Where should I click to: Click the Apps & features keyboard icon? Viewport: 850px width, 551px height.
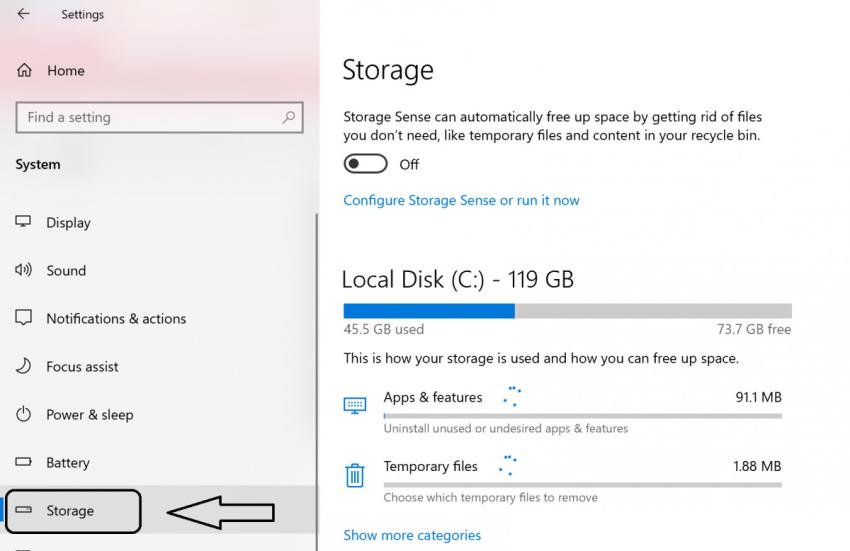click(x=355, y=405)
